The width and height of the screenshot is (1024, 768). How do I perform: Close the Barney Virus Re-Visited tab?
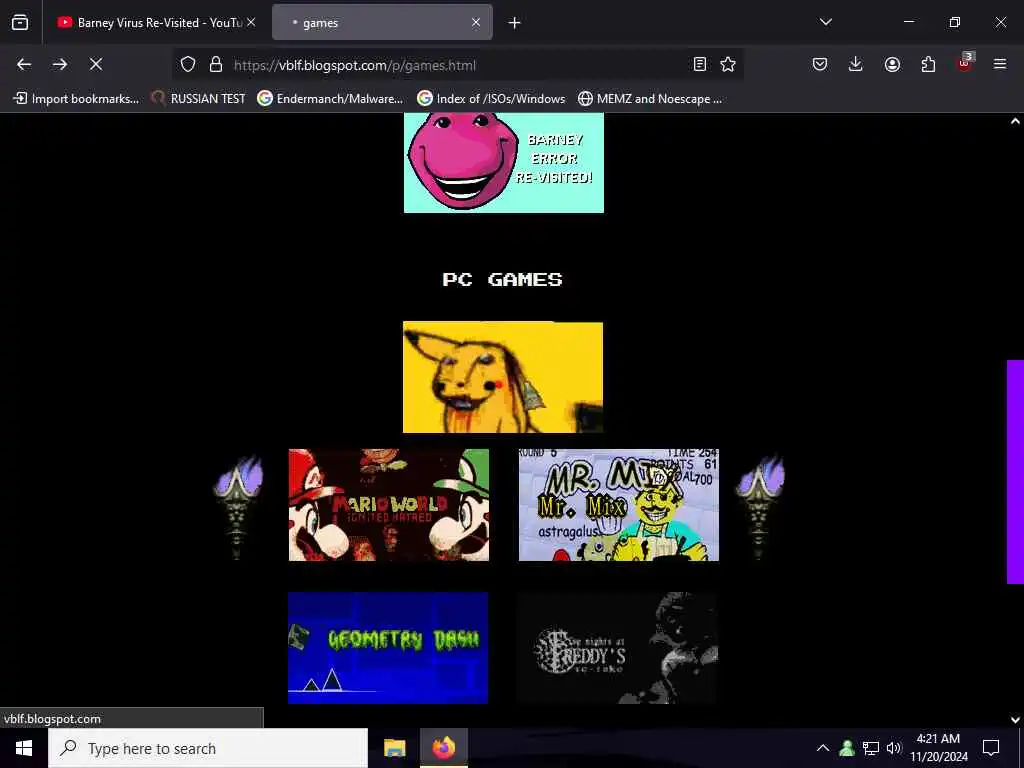point(251,22)
